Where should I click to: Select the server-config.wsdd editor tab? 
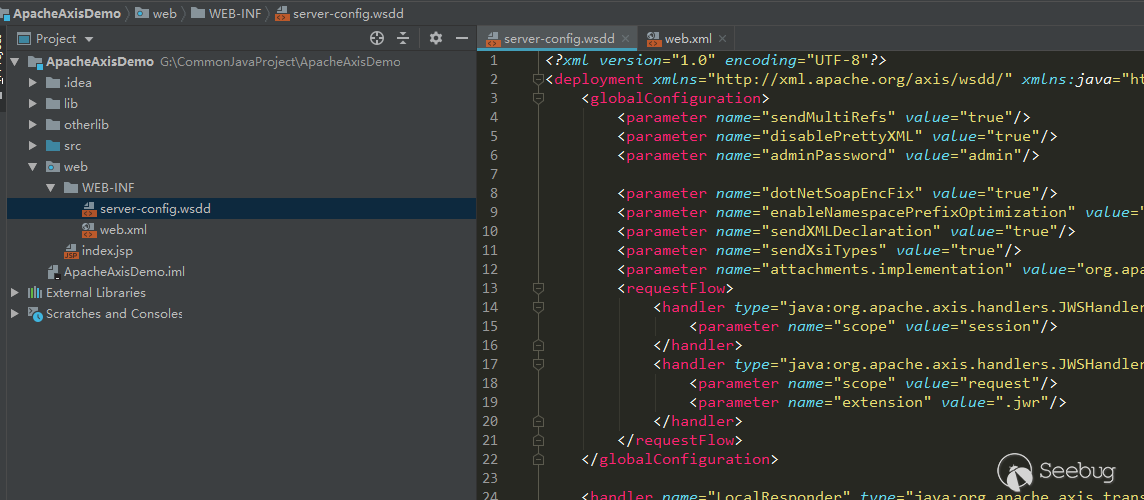point(558,39)
